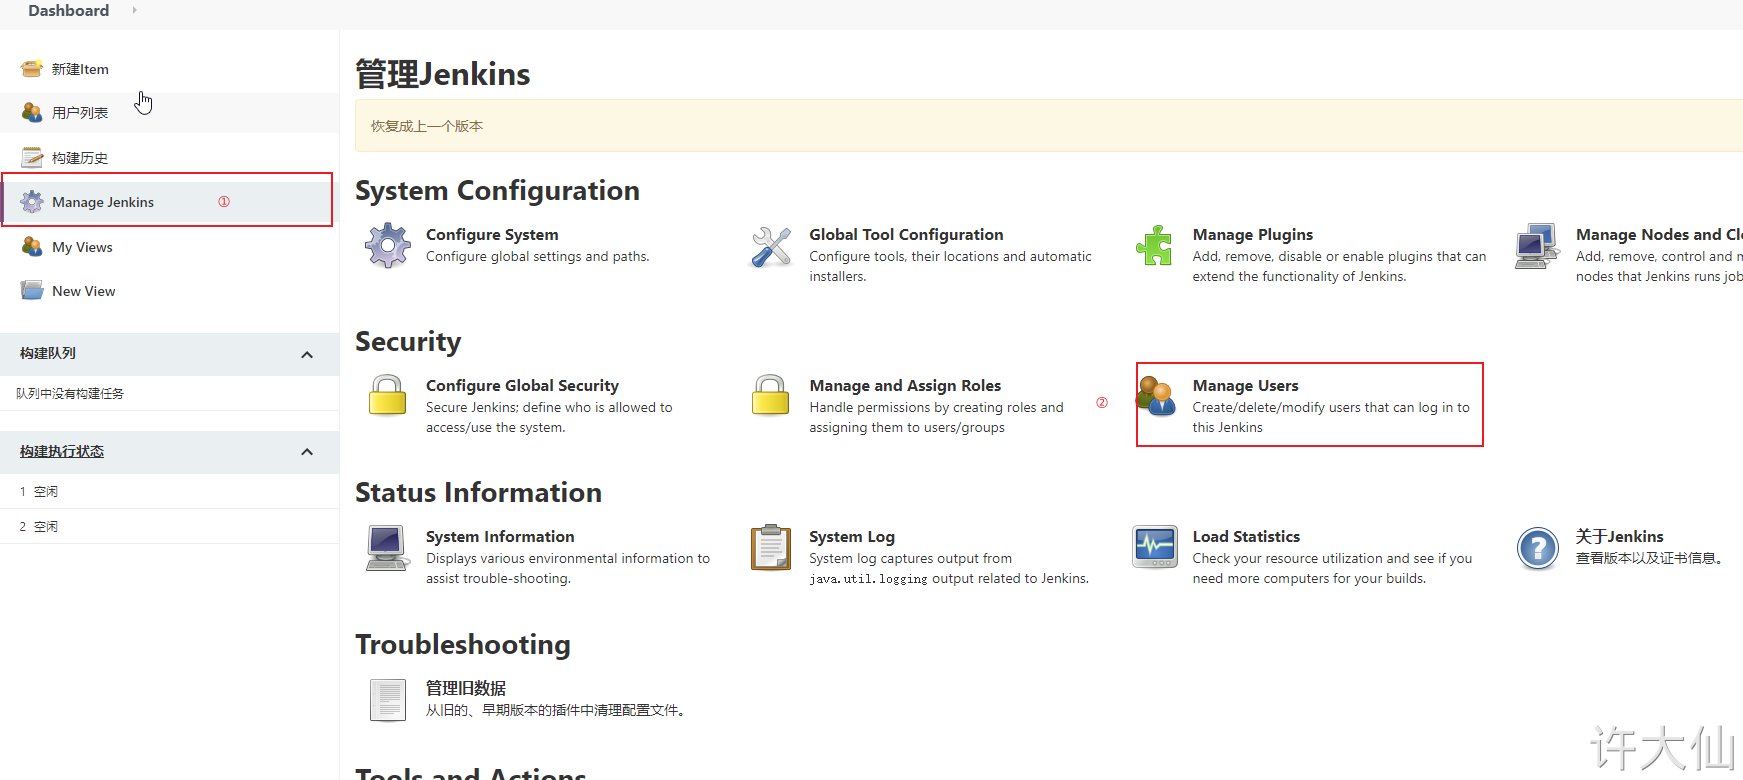Click the Security section heading

pyautogui.click(x=408, y=341)
